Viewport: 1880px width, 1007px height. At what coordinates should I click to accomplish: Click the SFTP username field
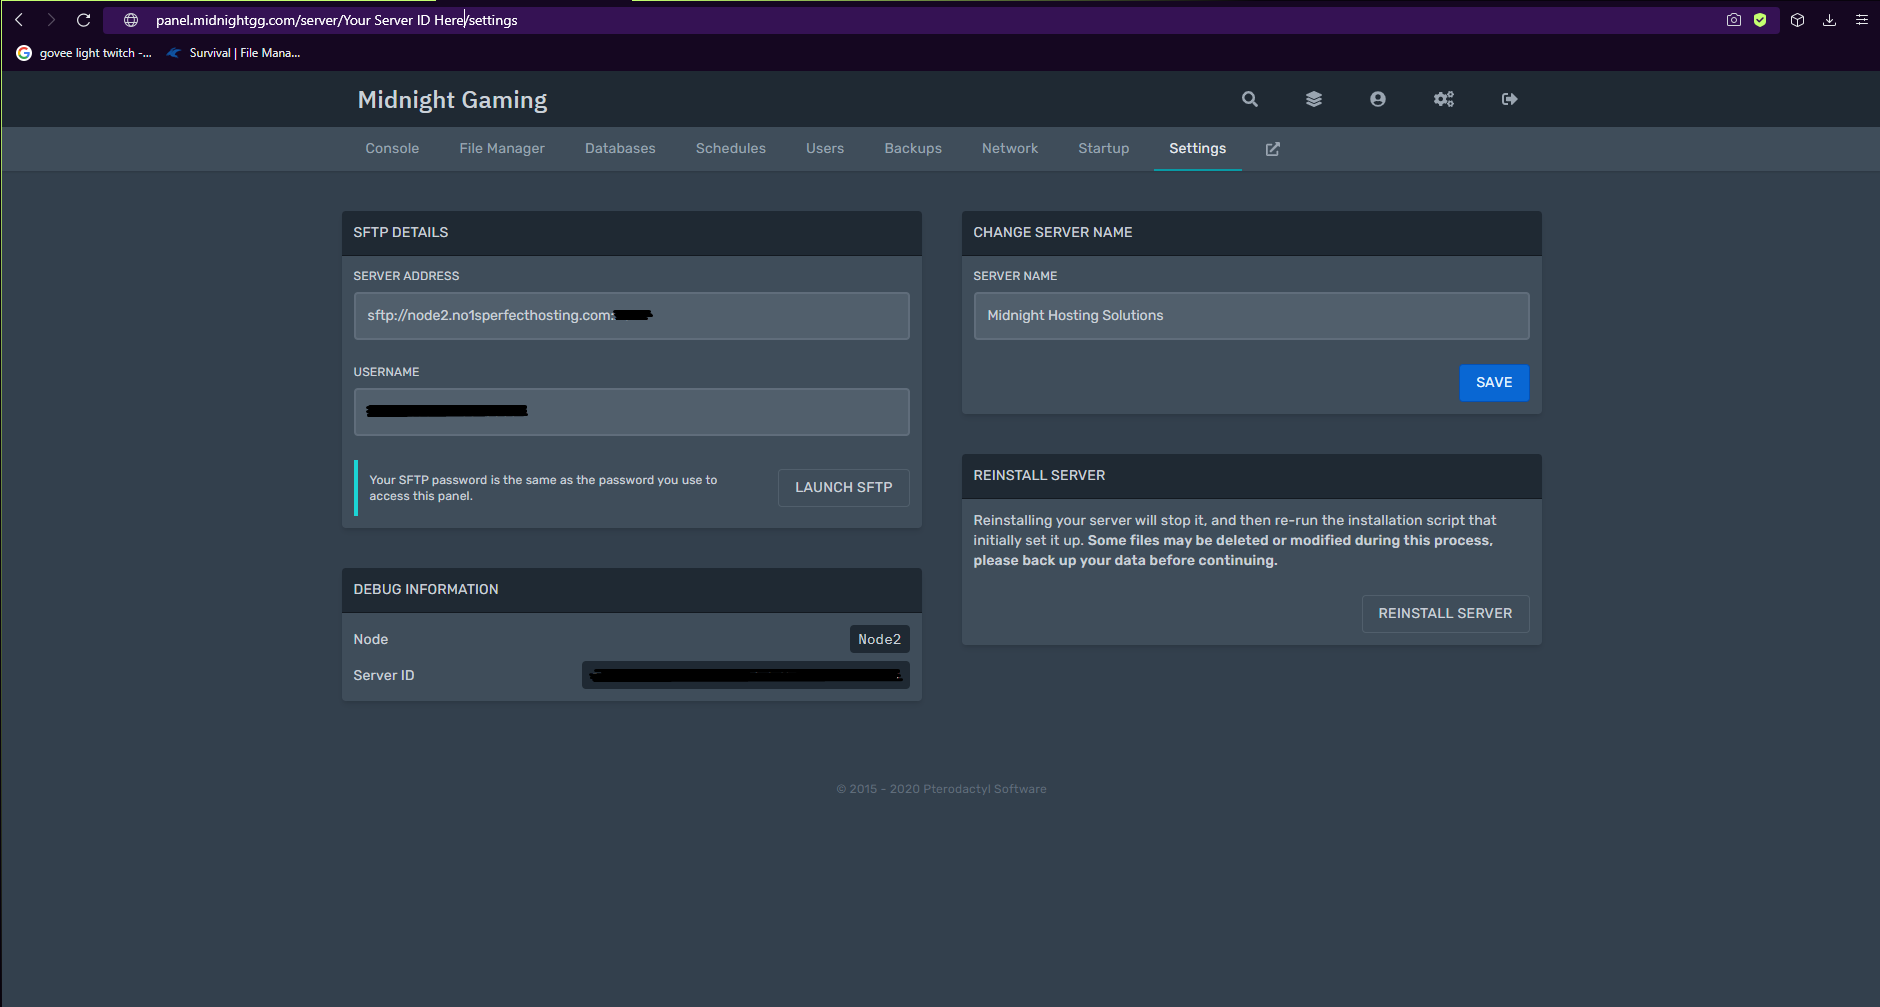click(x=631, y=412)
